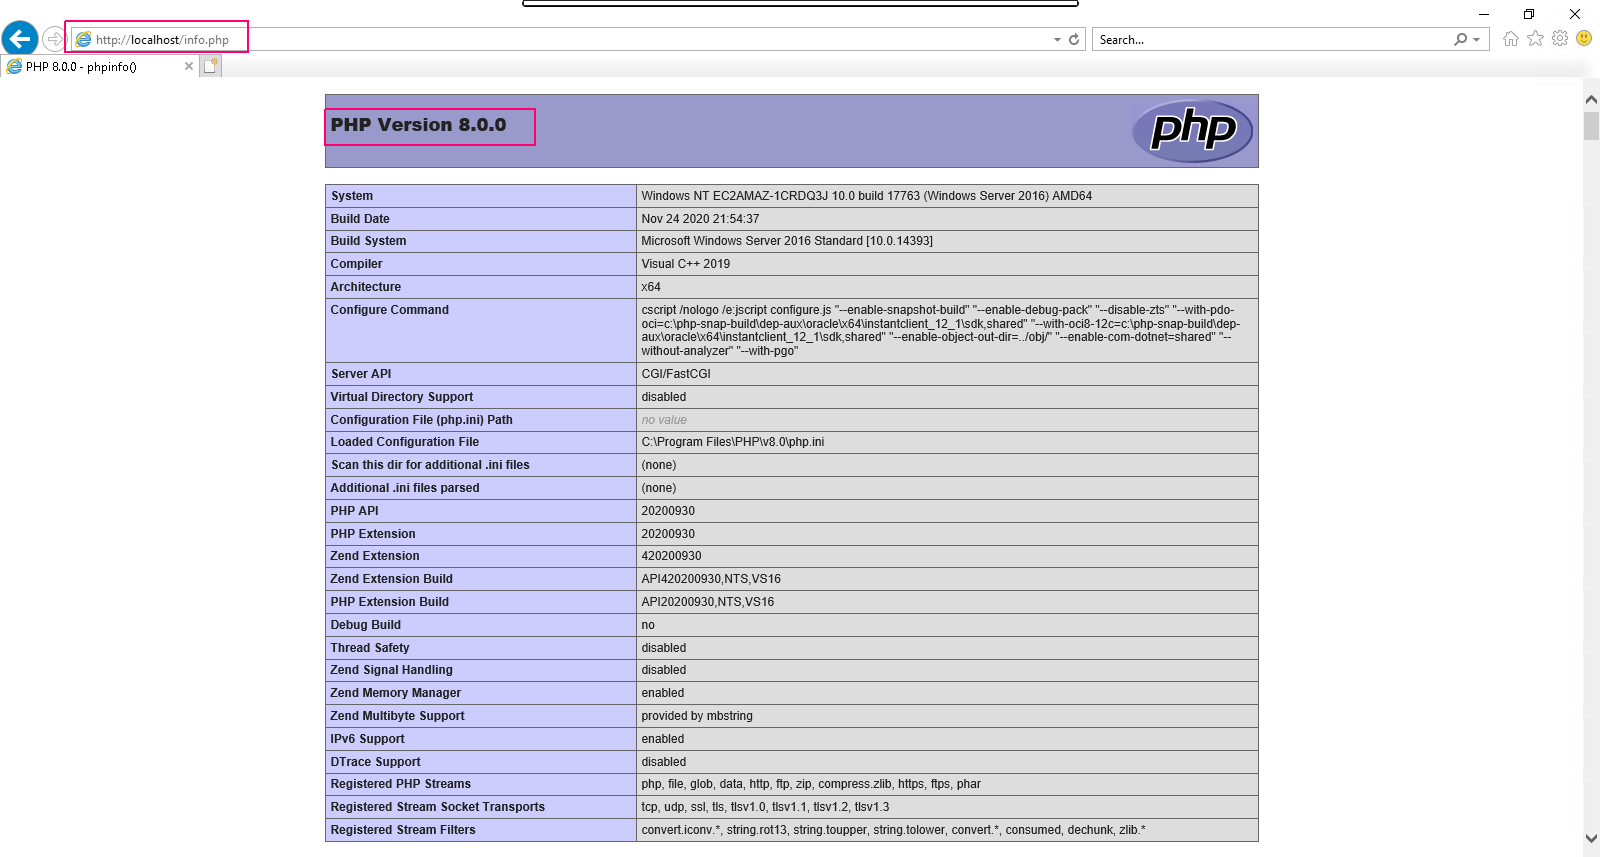Image resolution: width=1600 pixels, height=857 pixels.
Task: Click the smiley feedback icon
Action: 1584,38
